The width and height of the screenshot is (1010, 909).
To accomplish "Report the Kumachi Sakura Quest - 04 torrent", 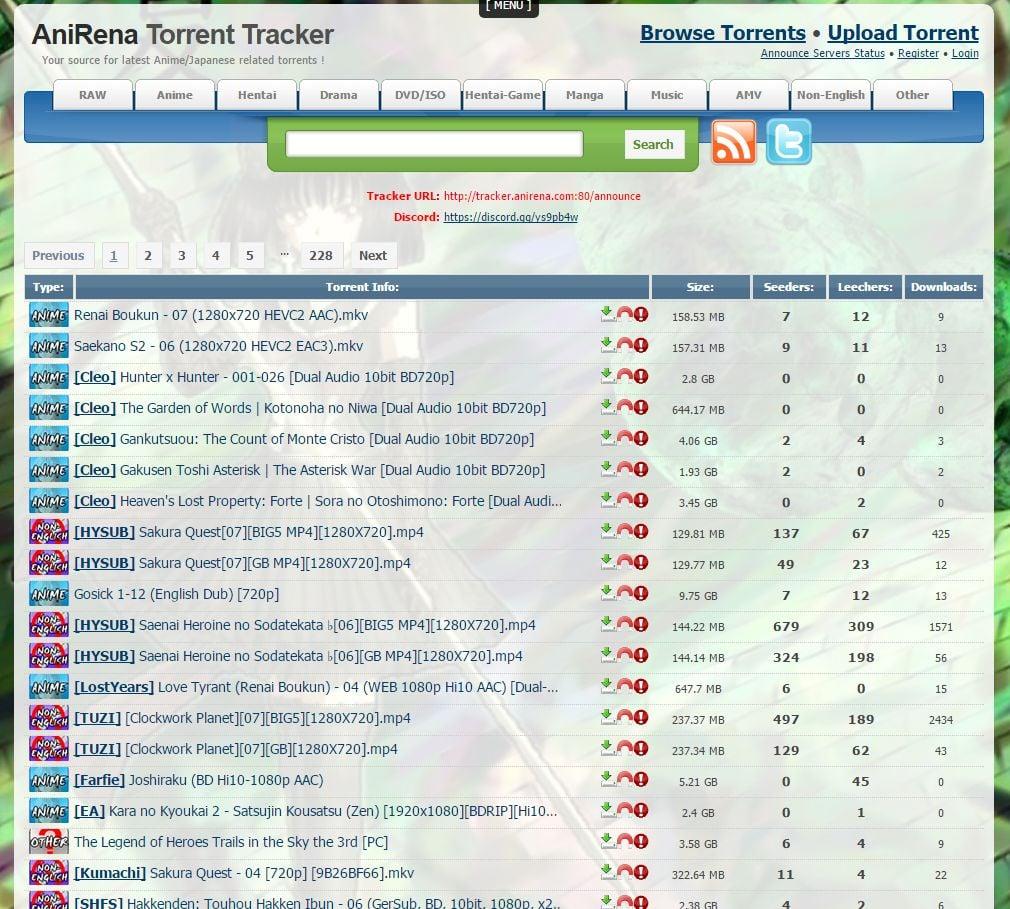I will click(641, 872).
